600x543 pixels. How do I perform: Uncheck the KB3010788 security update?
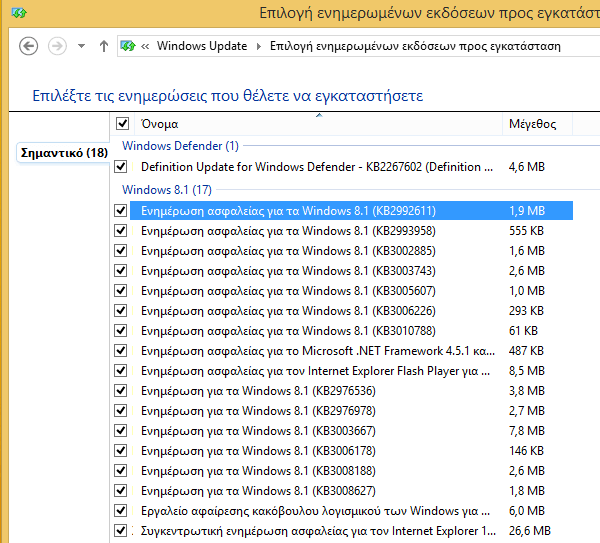(x=121, y=330)
